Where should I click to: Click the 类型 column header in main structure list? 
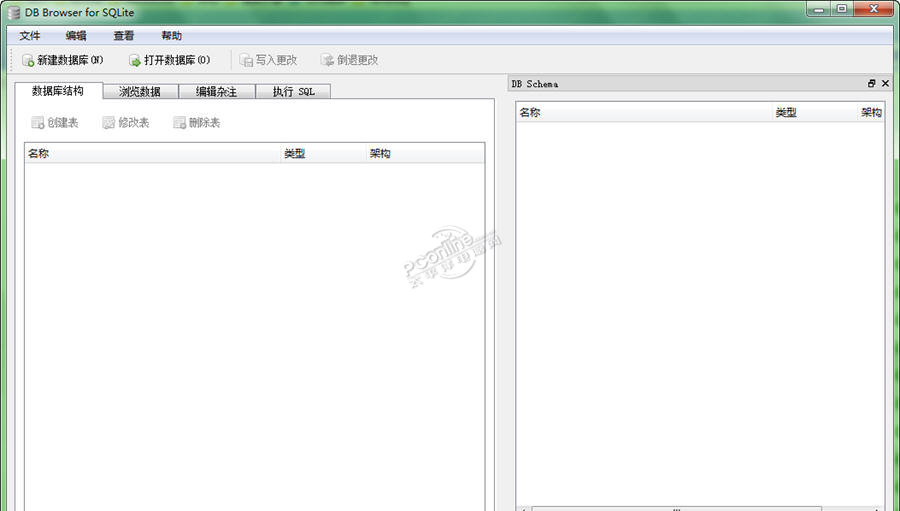tap(323, 153)
